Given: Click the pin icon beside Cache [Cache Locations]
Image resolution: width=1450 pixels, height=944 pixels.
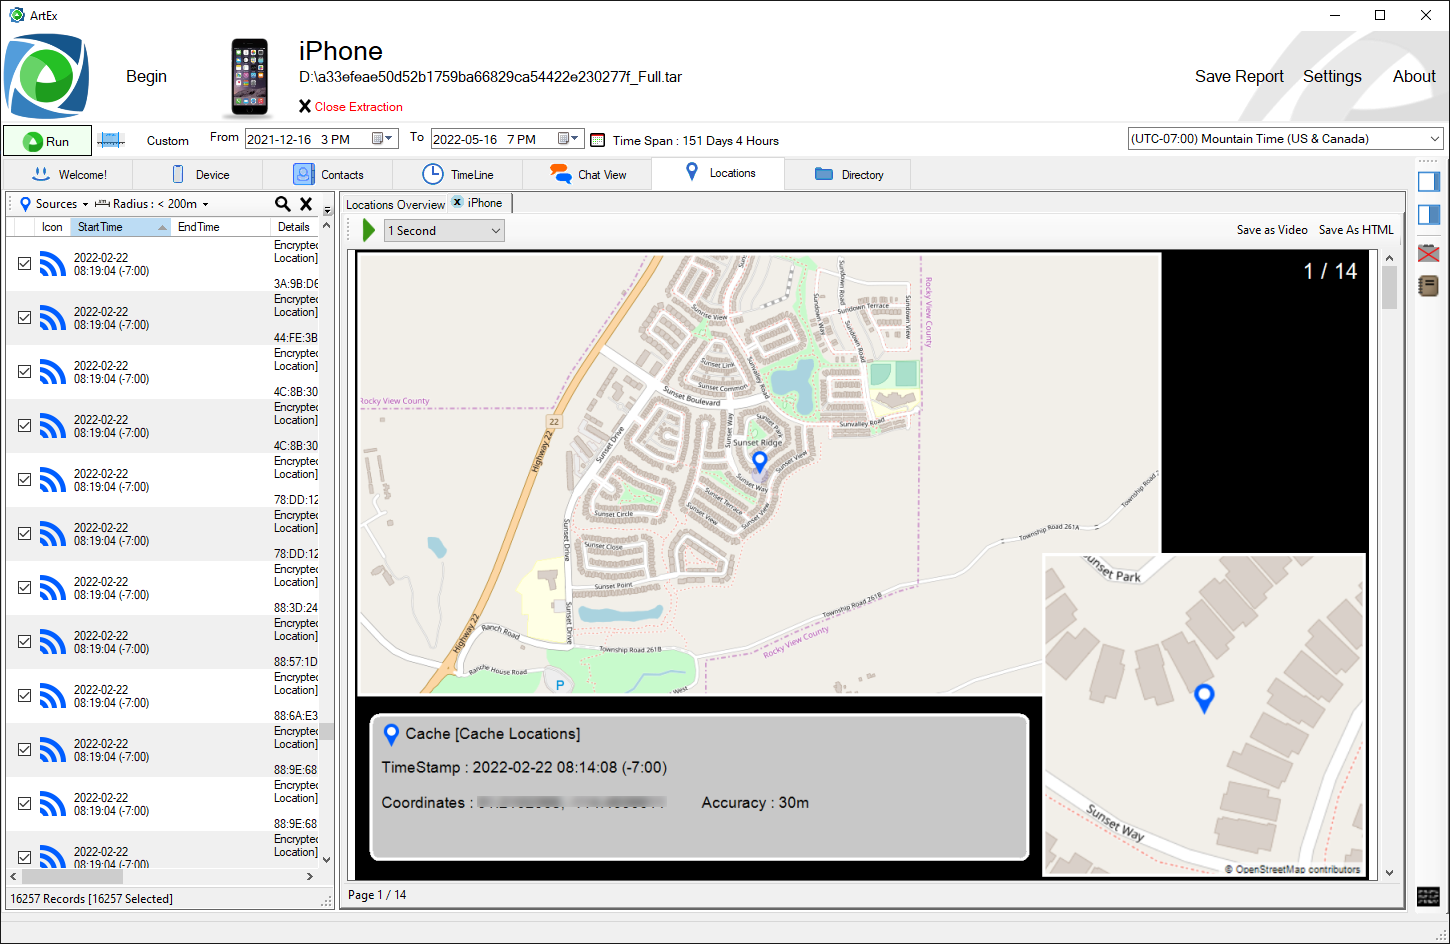Looking at the screenshot, I should (x=391, y=735).
